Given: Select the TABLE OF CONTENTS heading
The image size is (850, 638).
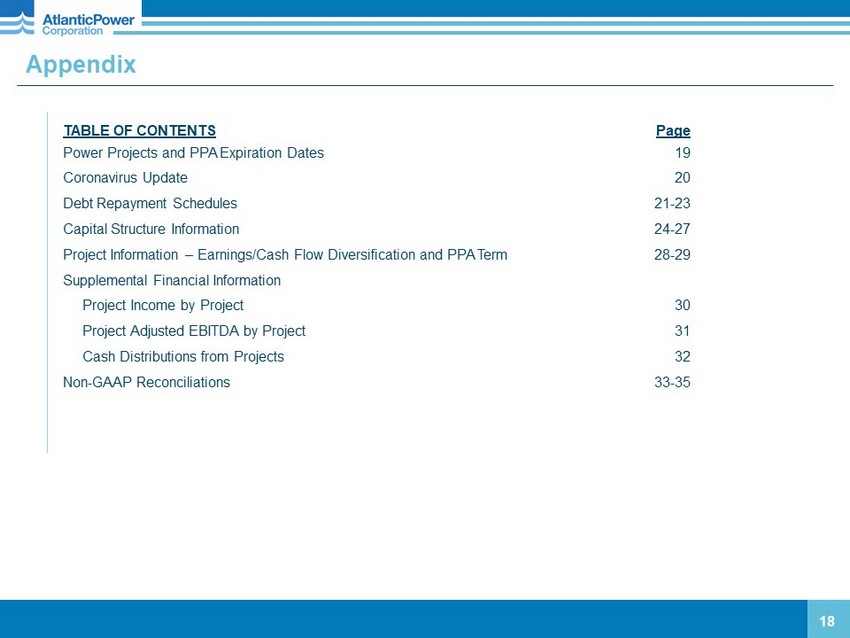Looking at the screenshot, I should (x=139, y=131).
